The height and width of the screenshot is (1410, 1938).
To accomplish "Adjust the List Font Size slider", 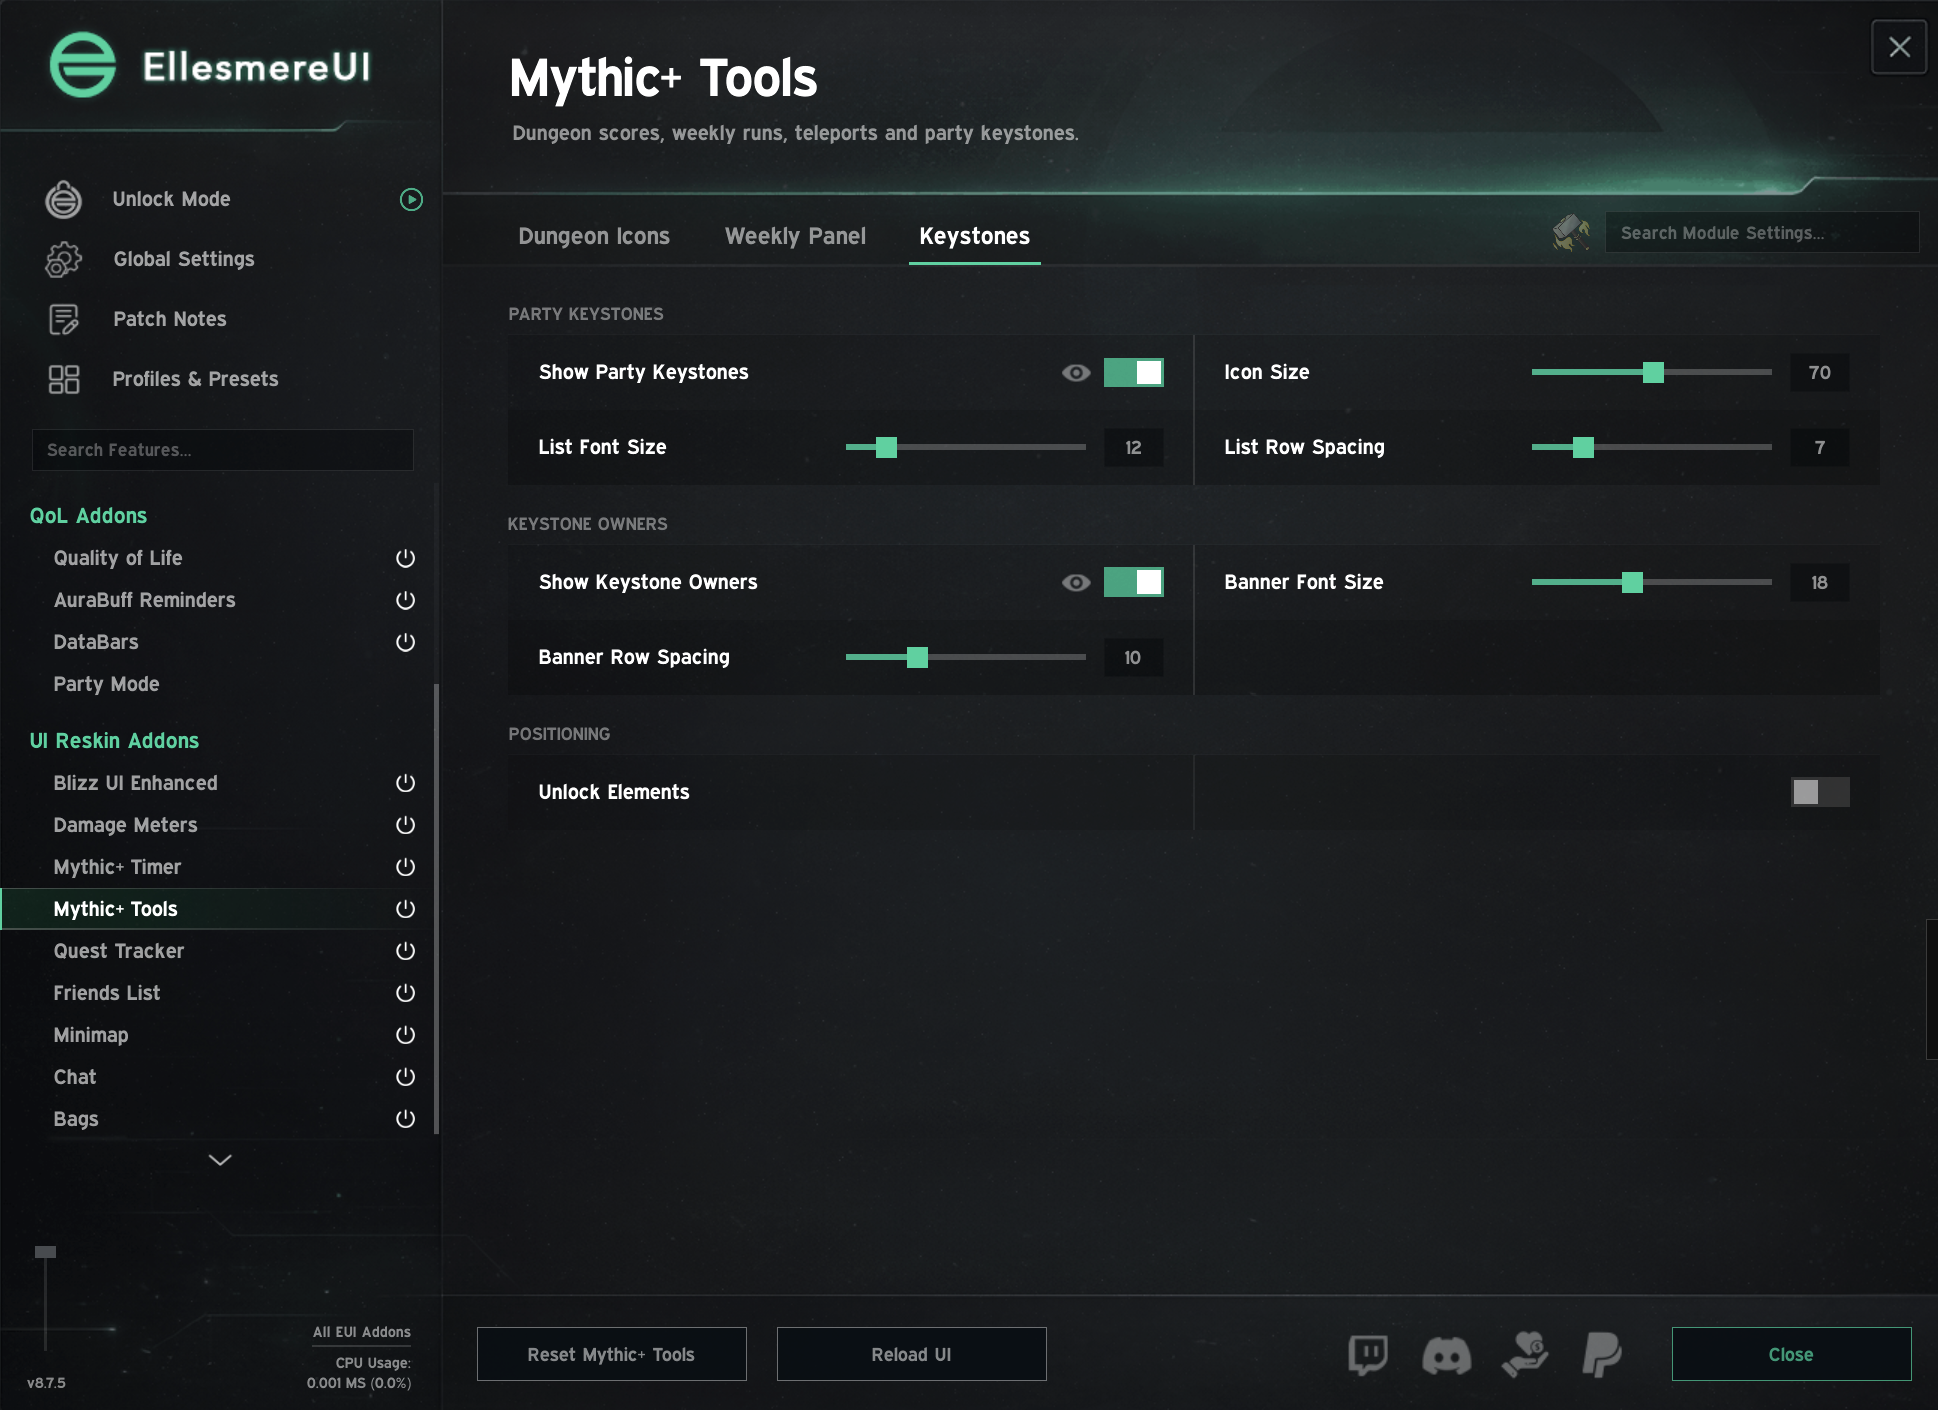I will (x=965, y=447).
